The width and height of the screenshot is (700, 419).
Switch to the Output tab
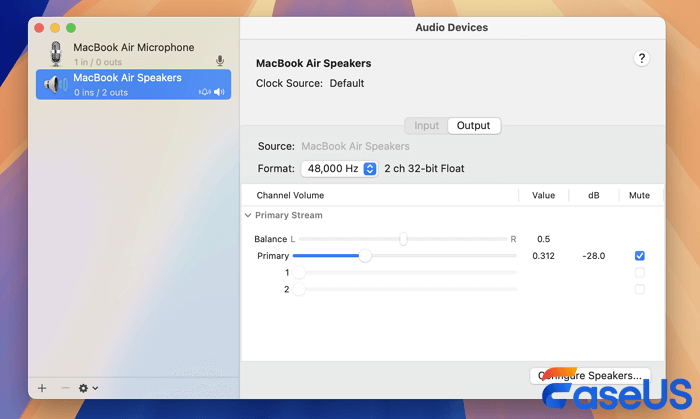(474, 126)
